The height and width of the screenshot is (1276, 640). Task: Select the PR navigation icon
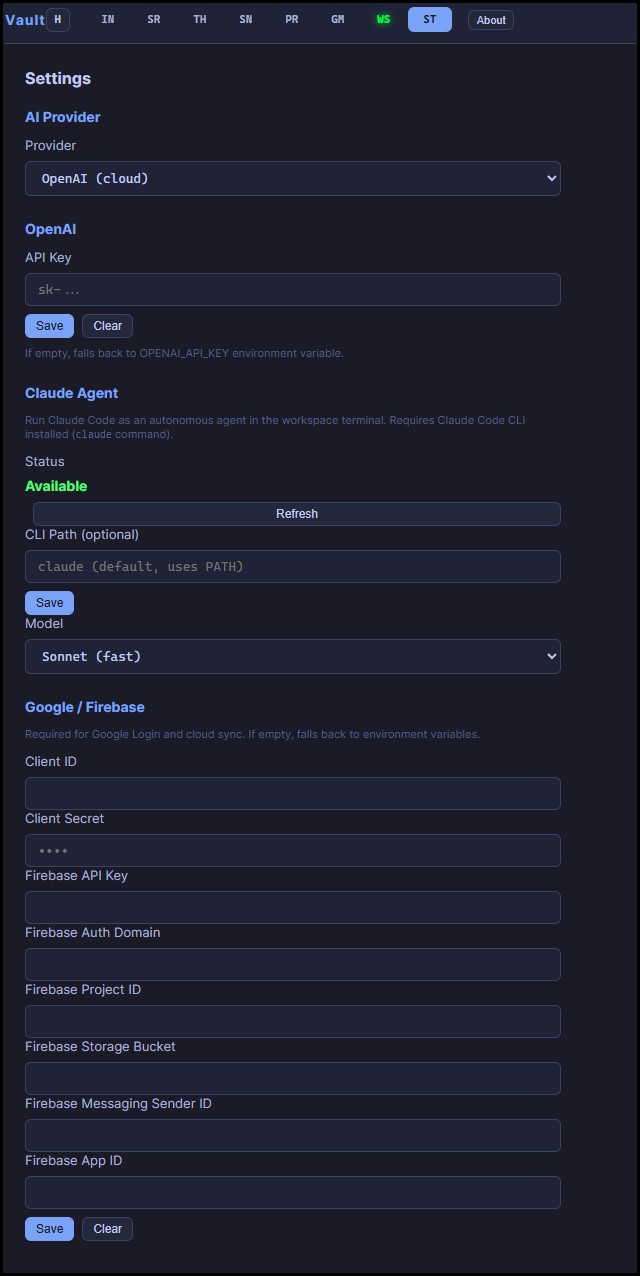pos(292,19)
